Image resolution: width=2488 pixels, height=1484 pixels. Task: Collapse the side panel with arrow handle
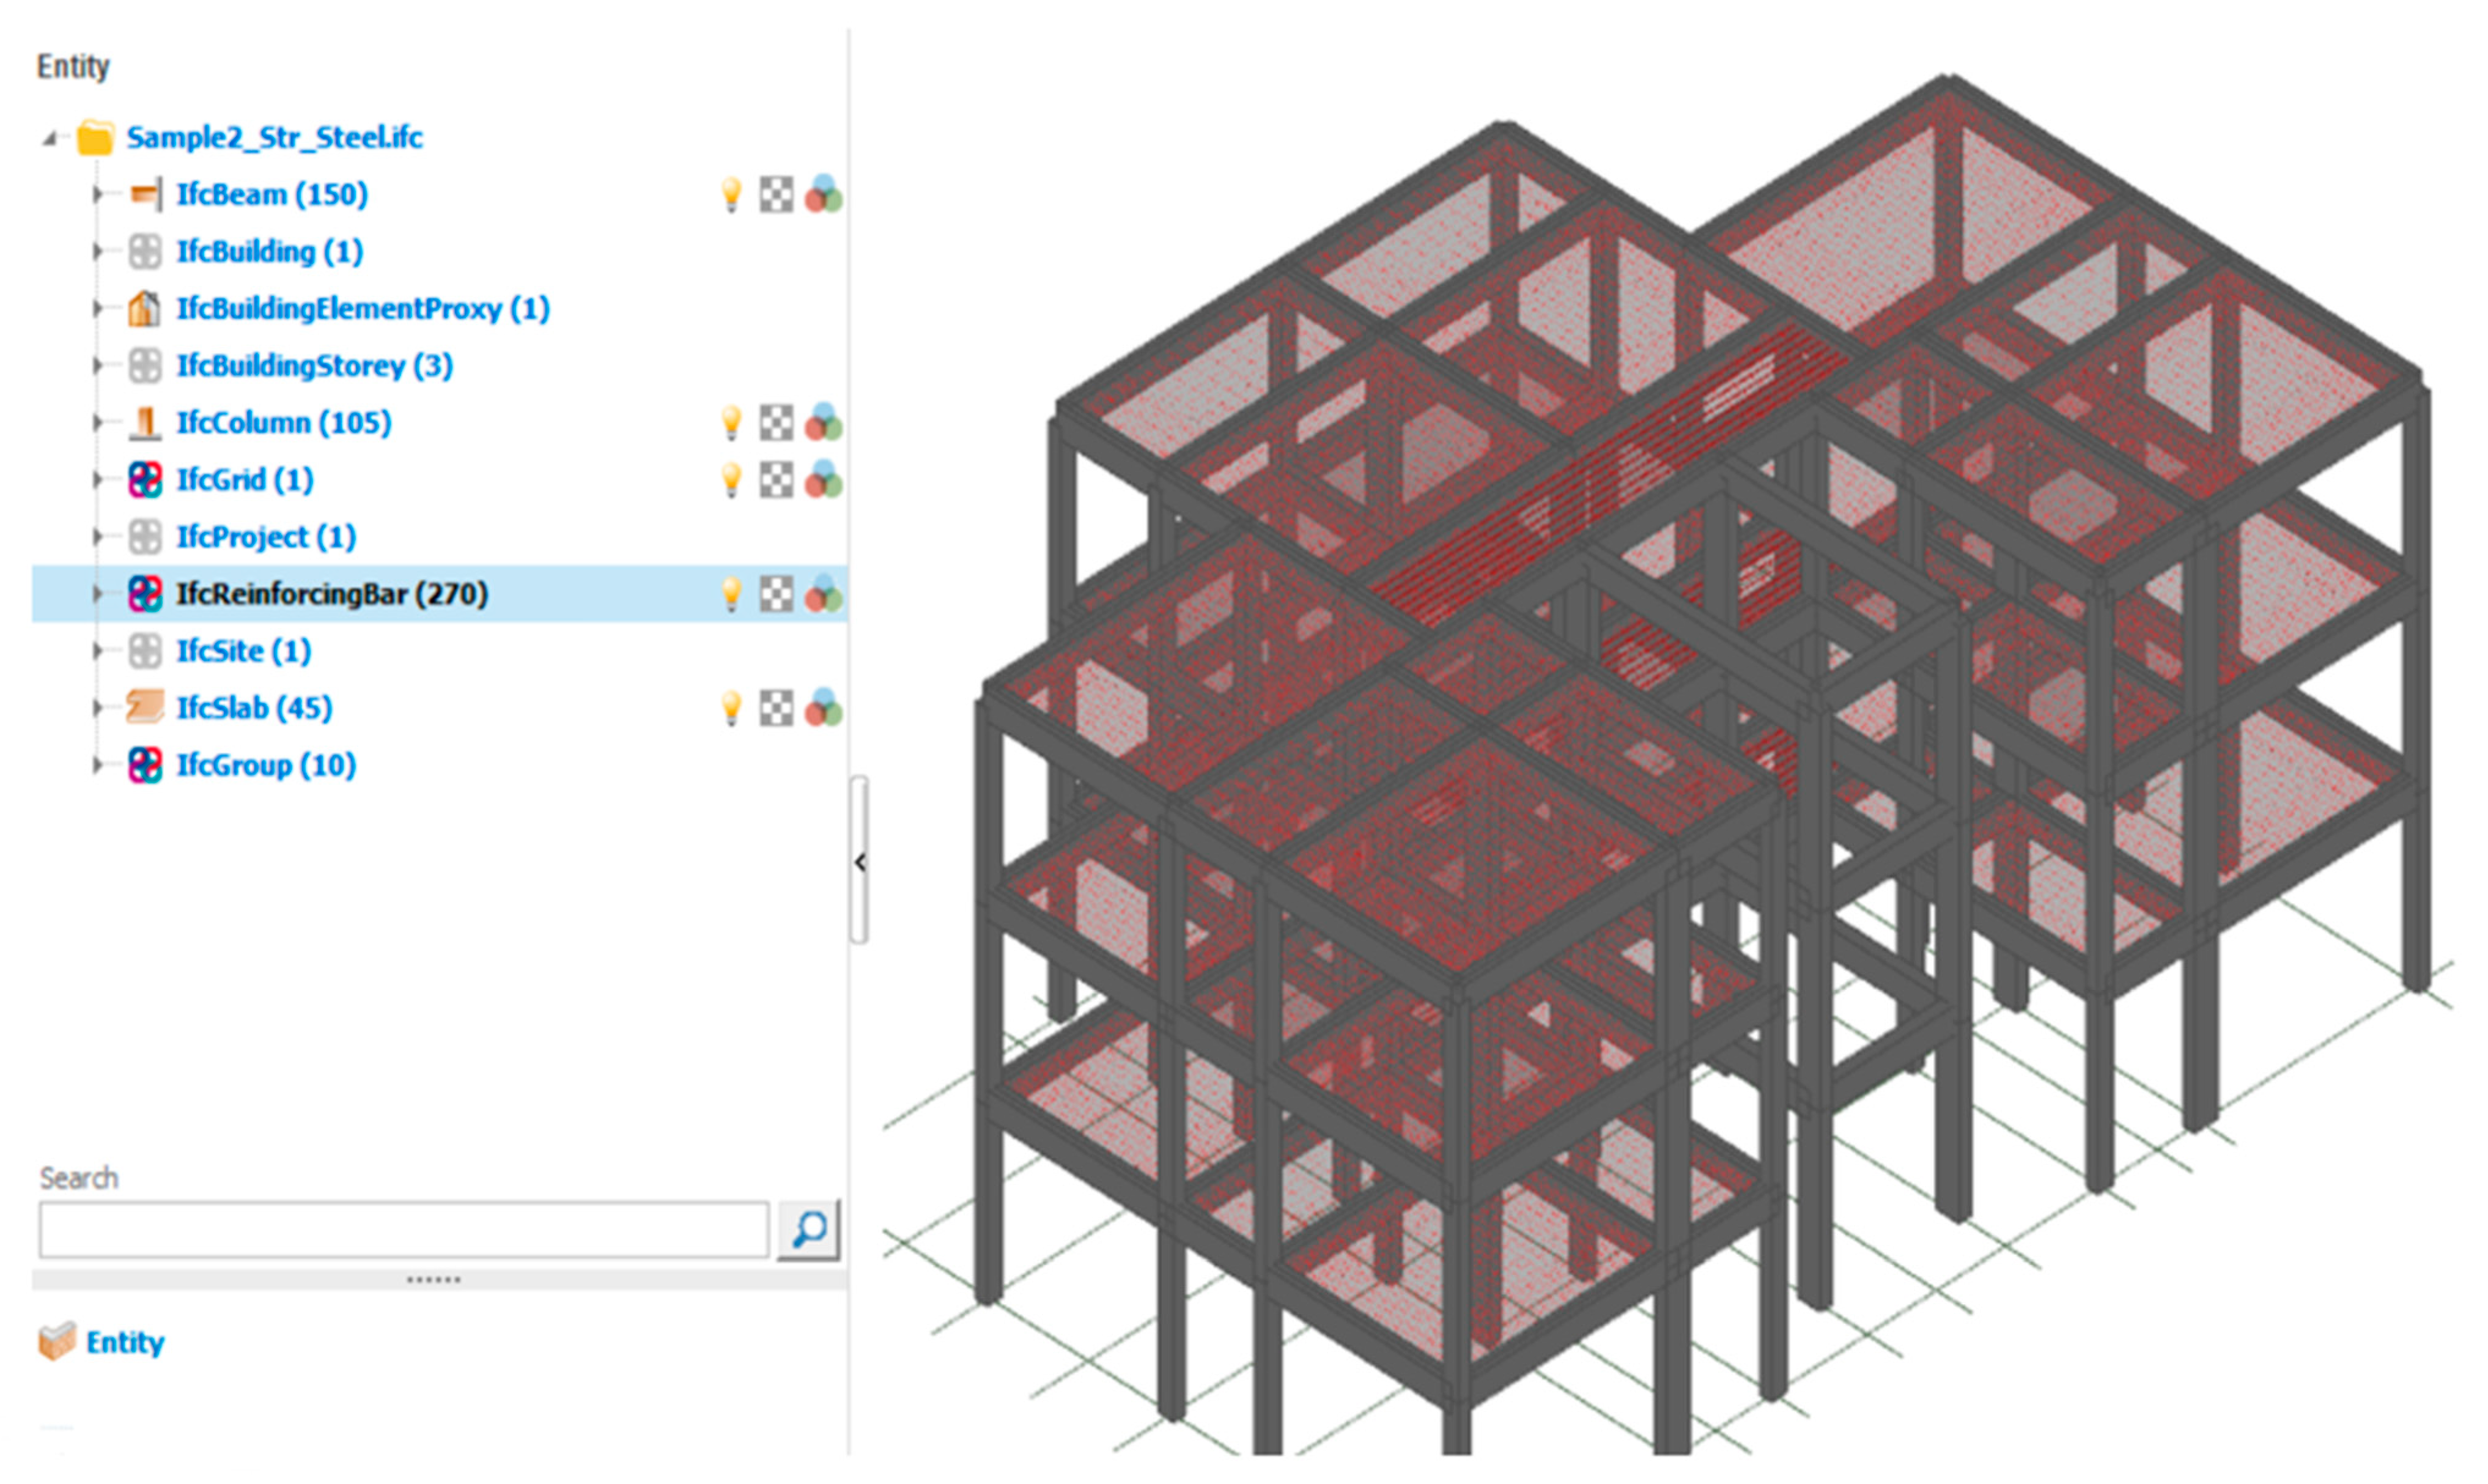click(859, 860)
